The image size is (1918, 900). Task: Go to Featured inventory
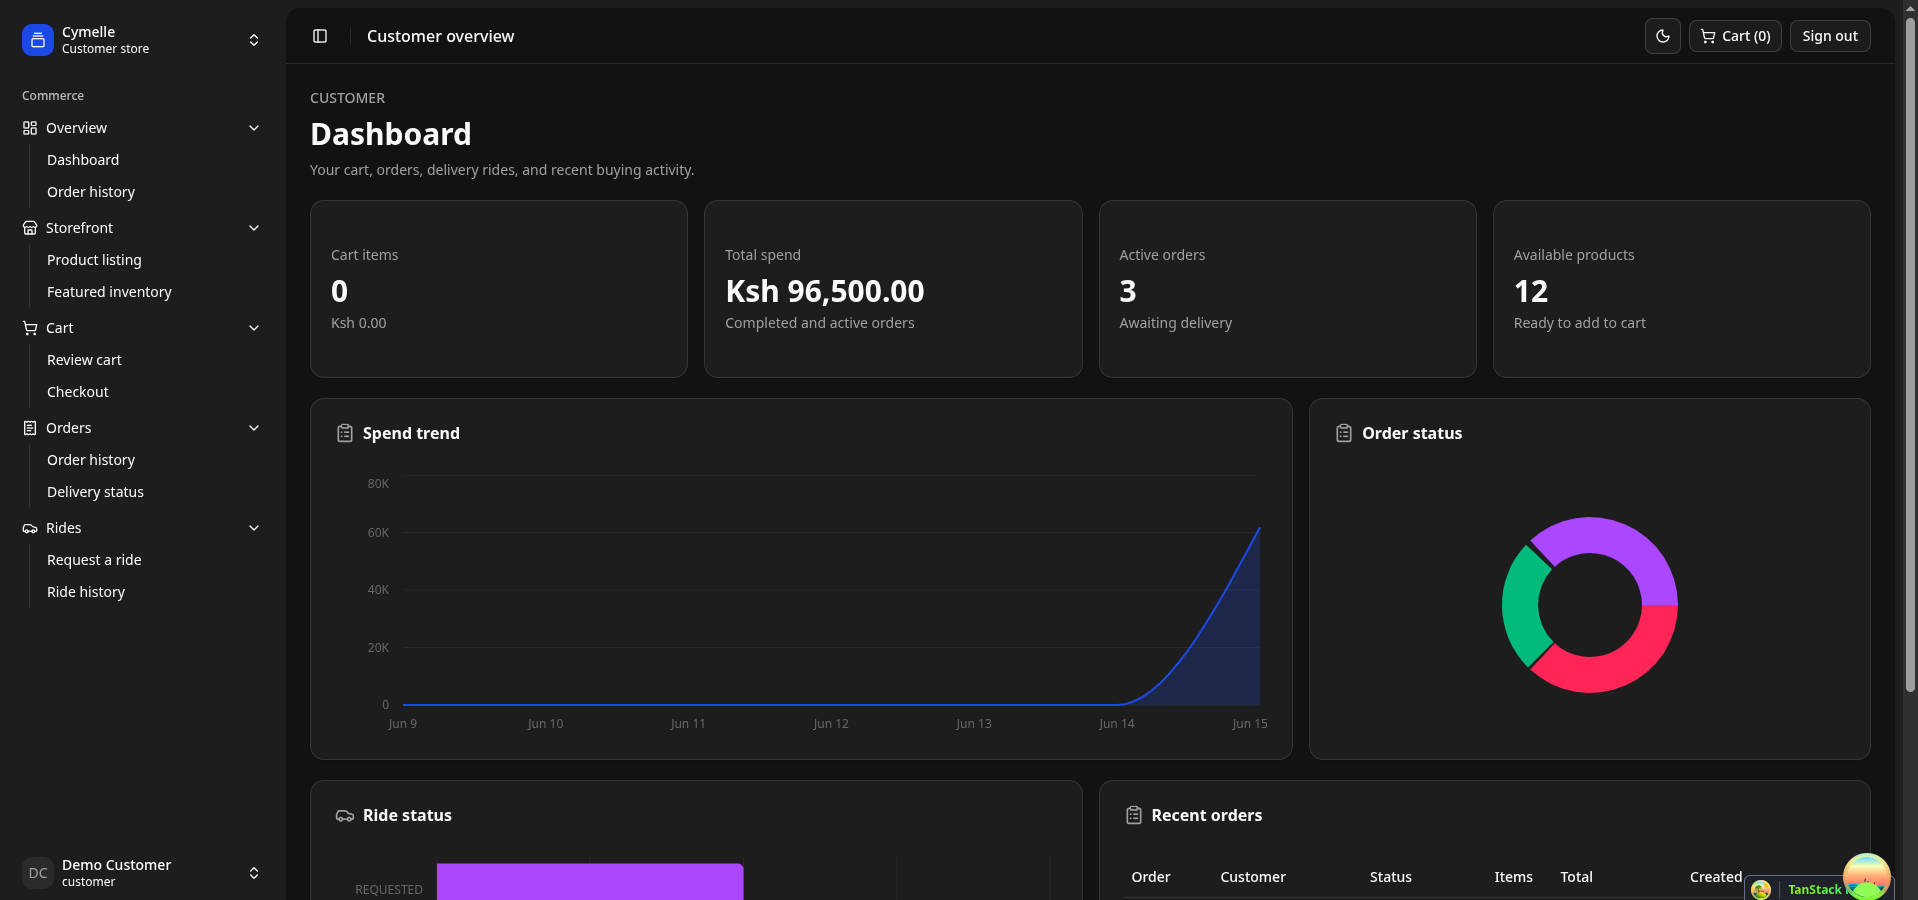(109, 292)
